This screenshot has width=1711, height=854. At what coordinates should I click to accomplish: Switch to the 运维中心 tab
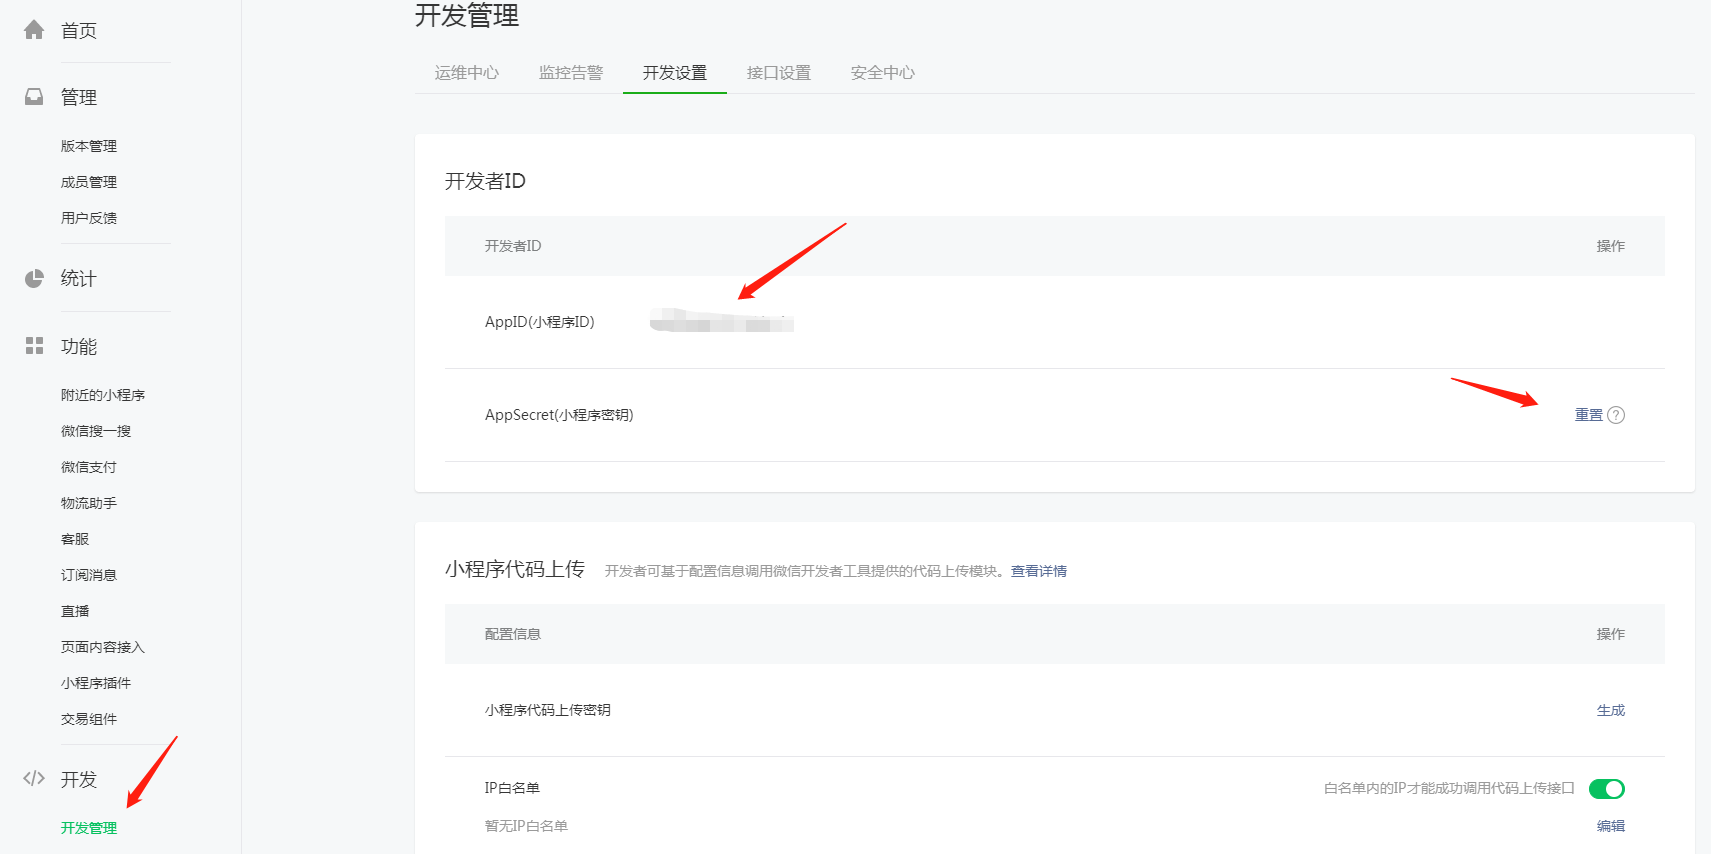pos(467,73)
